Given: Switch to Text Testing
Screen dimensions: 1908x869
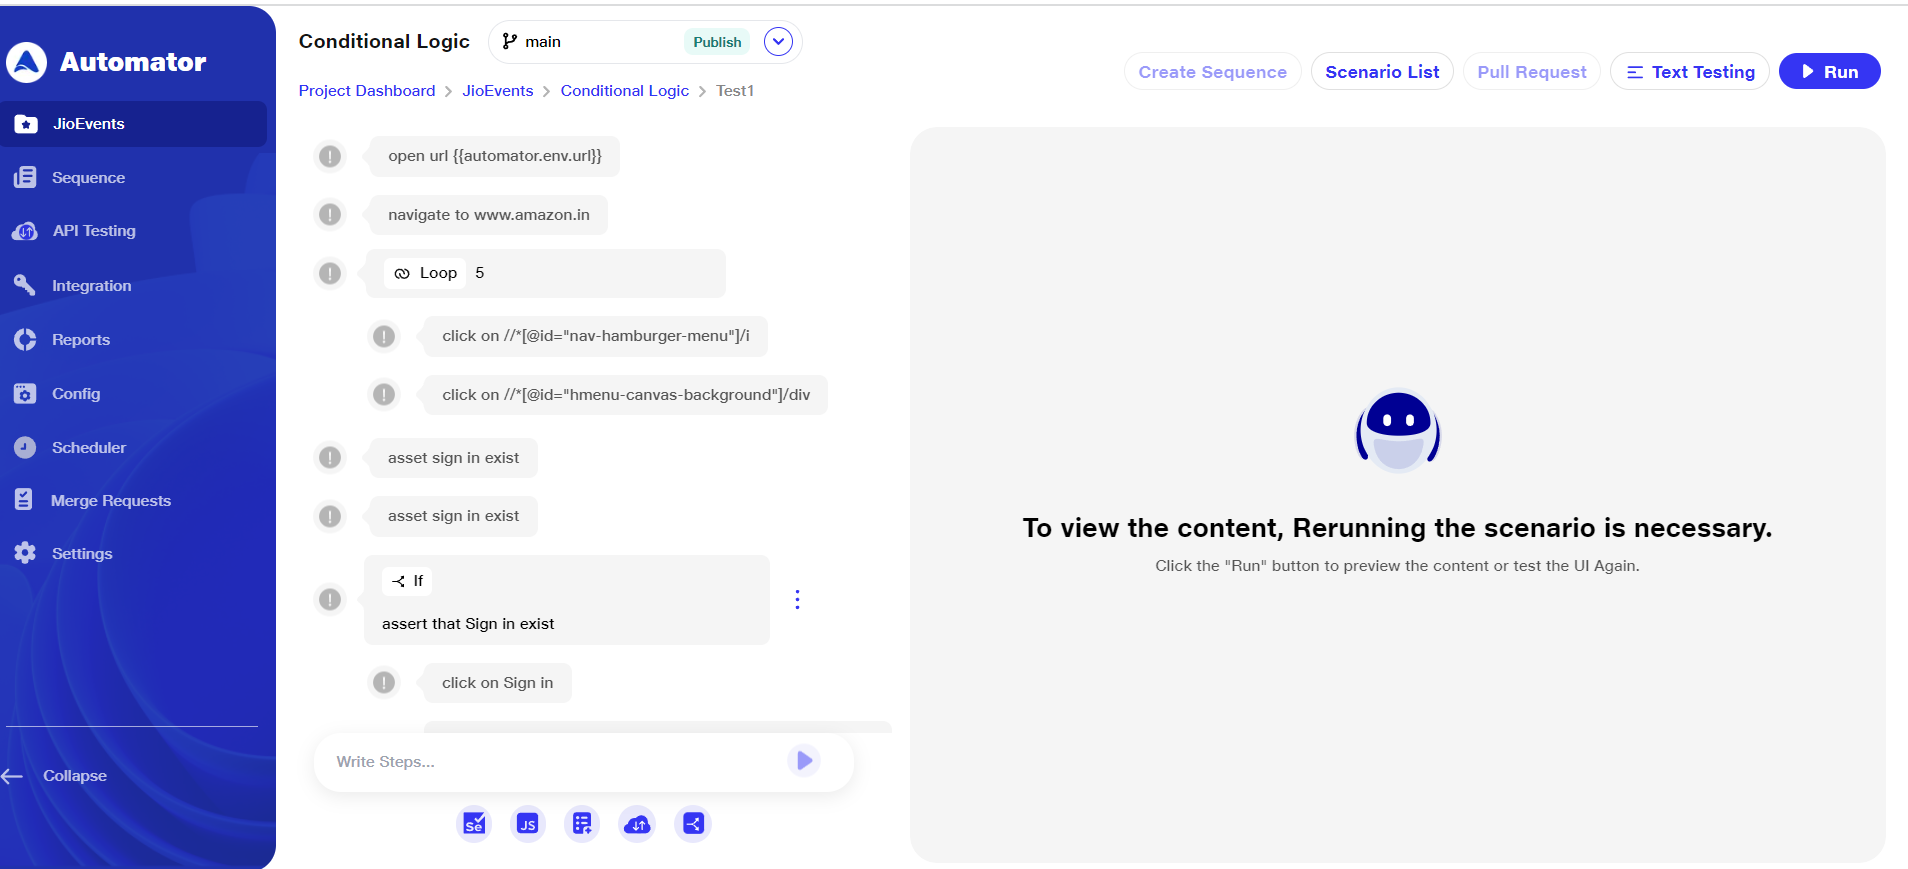Looking at the screenshot, I should 1690,72.
